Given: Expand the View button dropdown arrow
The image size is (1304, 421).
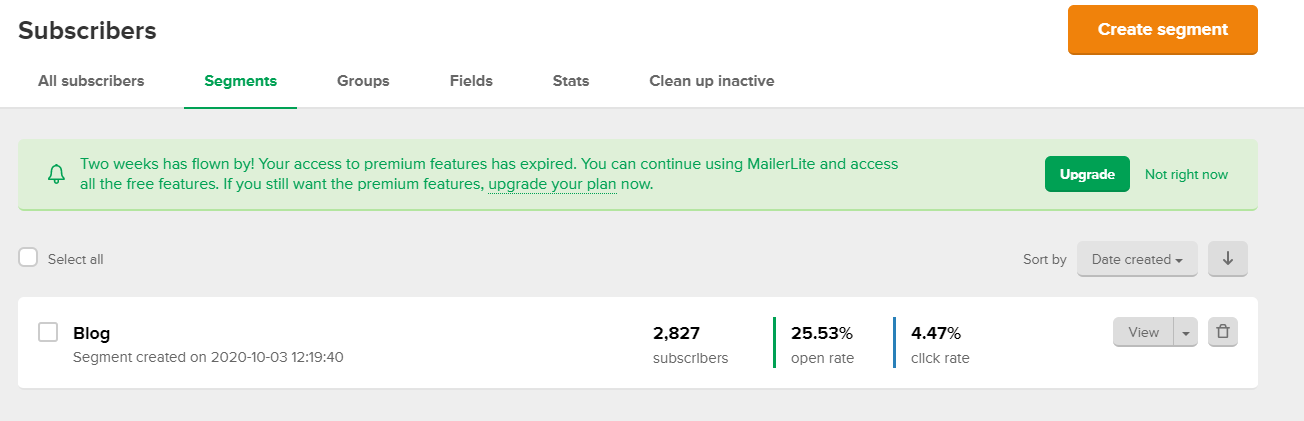Looking at the screenshot, I should click(x=1185, y=333).
